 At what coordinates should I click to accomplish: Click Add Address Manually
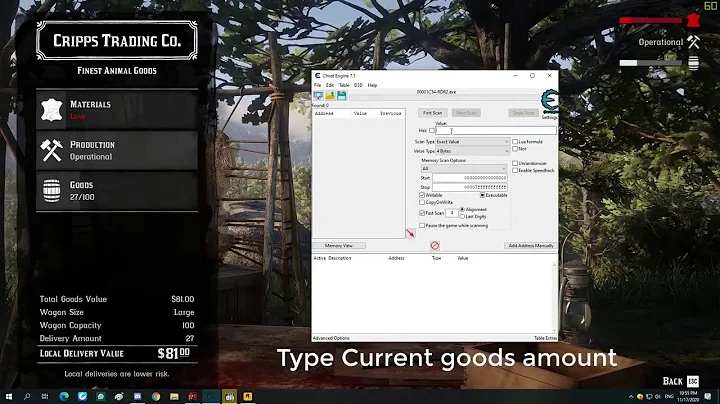[x=531, y=246]
